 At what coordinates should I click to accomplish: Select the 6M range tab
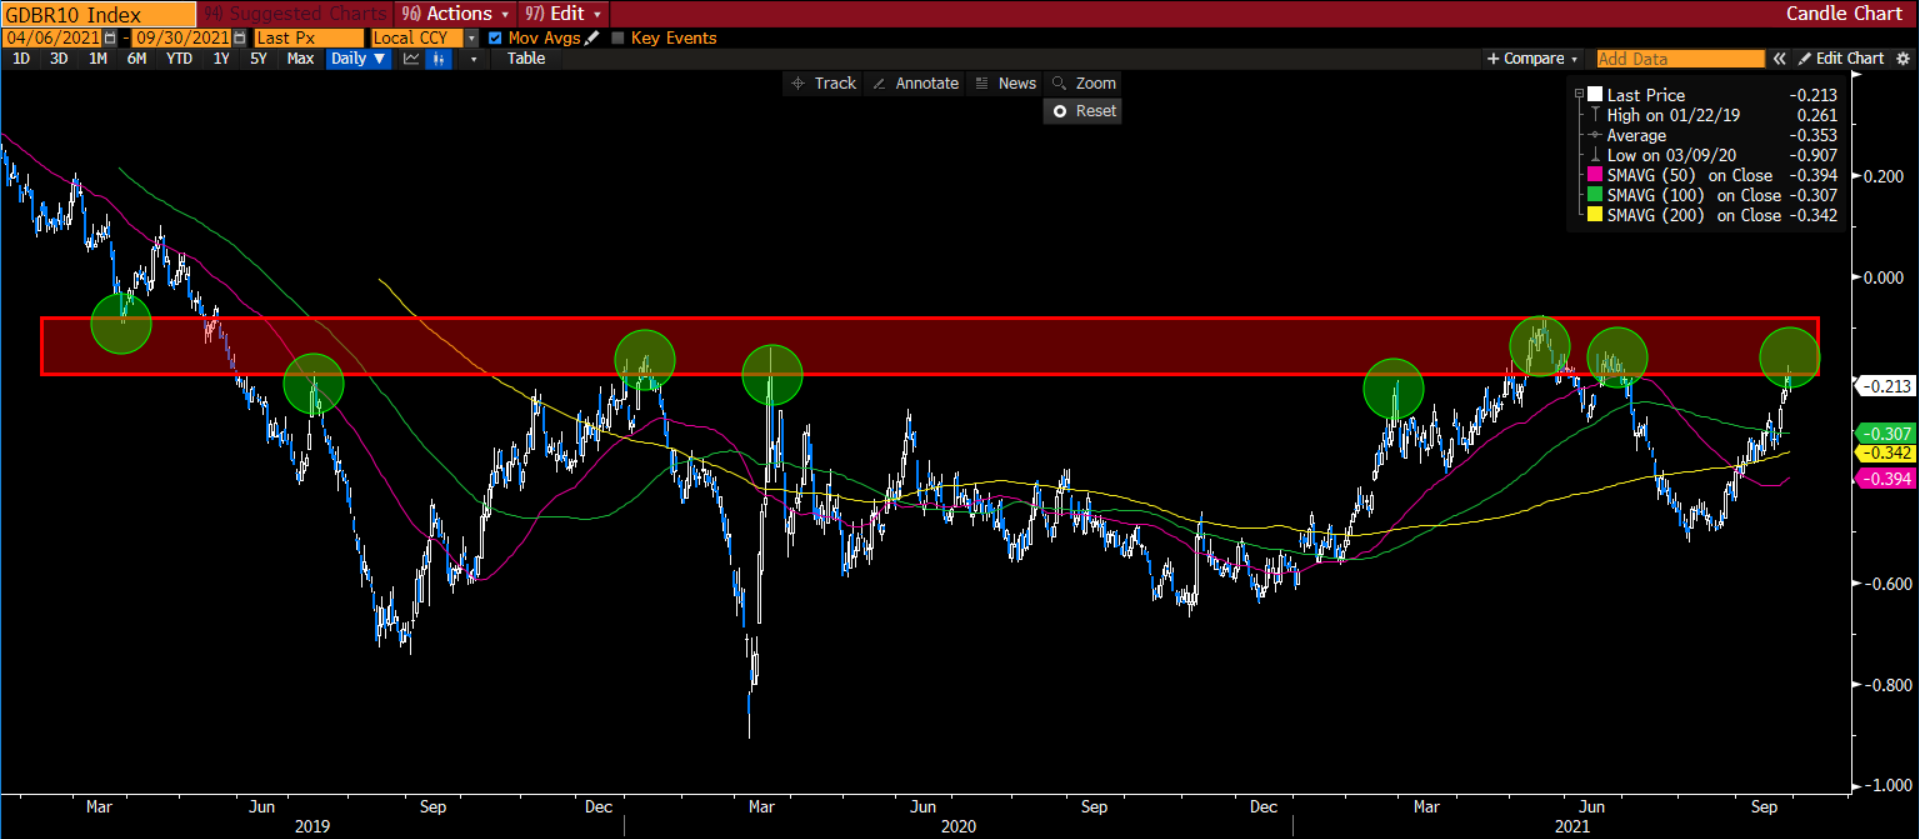[137, 59]
